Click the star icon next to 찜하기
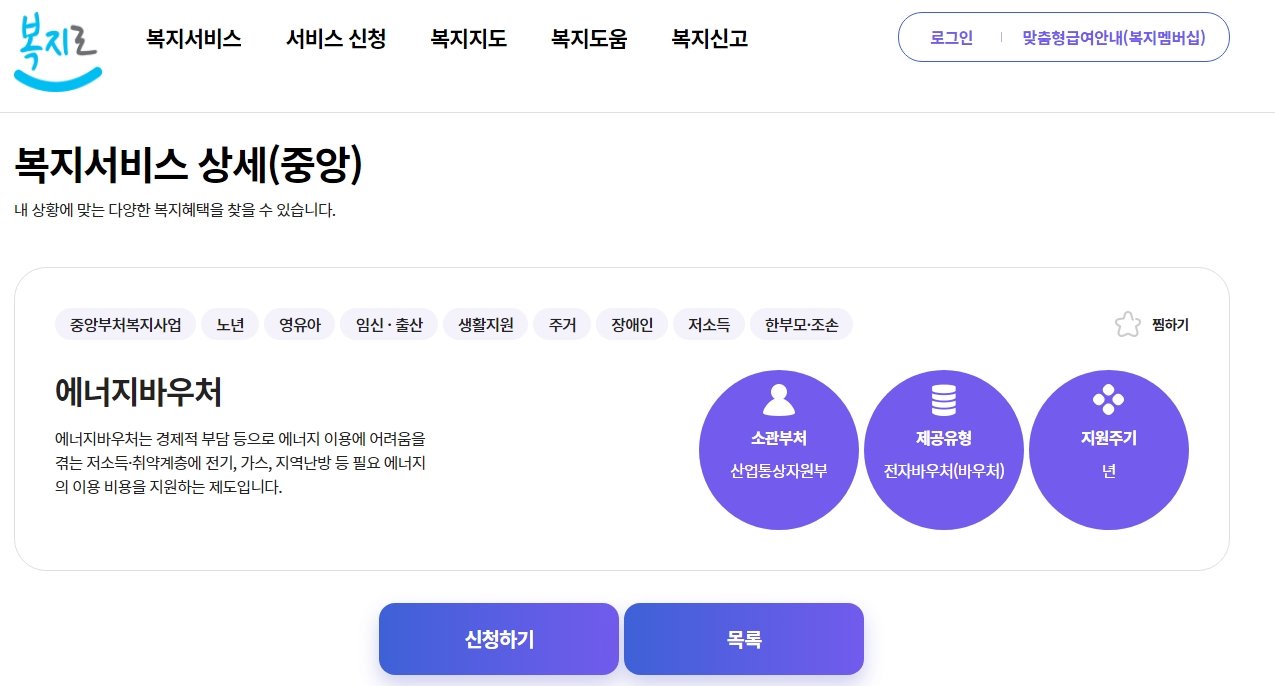Image resolution: width=1275 pixels, height=686 pixels. point(1127,323)
